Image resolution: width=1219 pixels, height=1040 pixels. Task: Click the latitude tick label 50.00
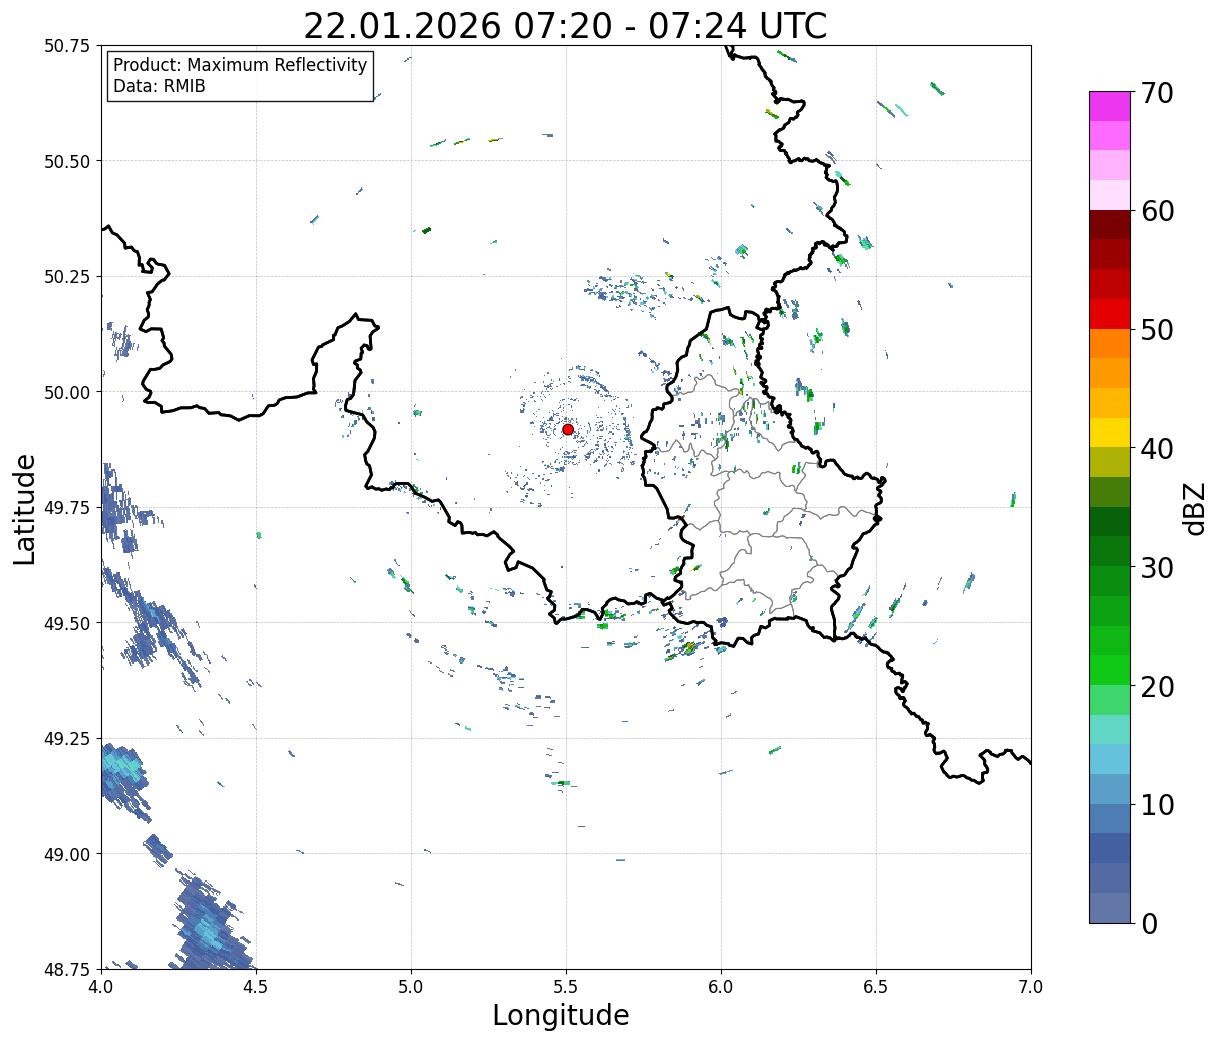(67, 392)
